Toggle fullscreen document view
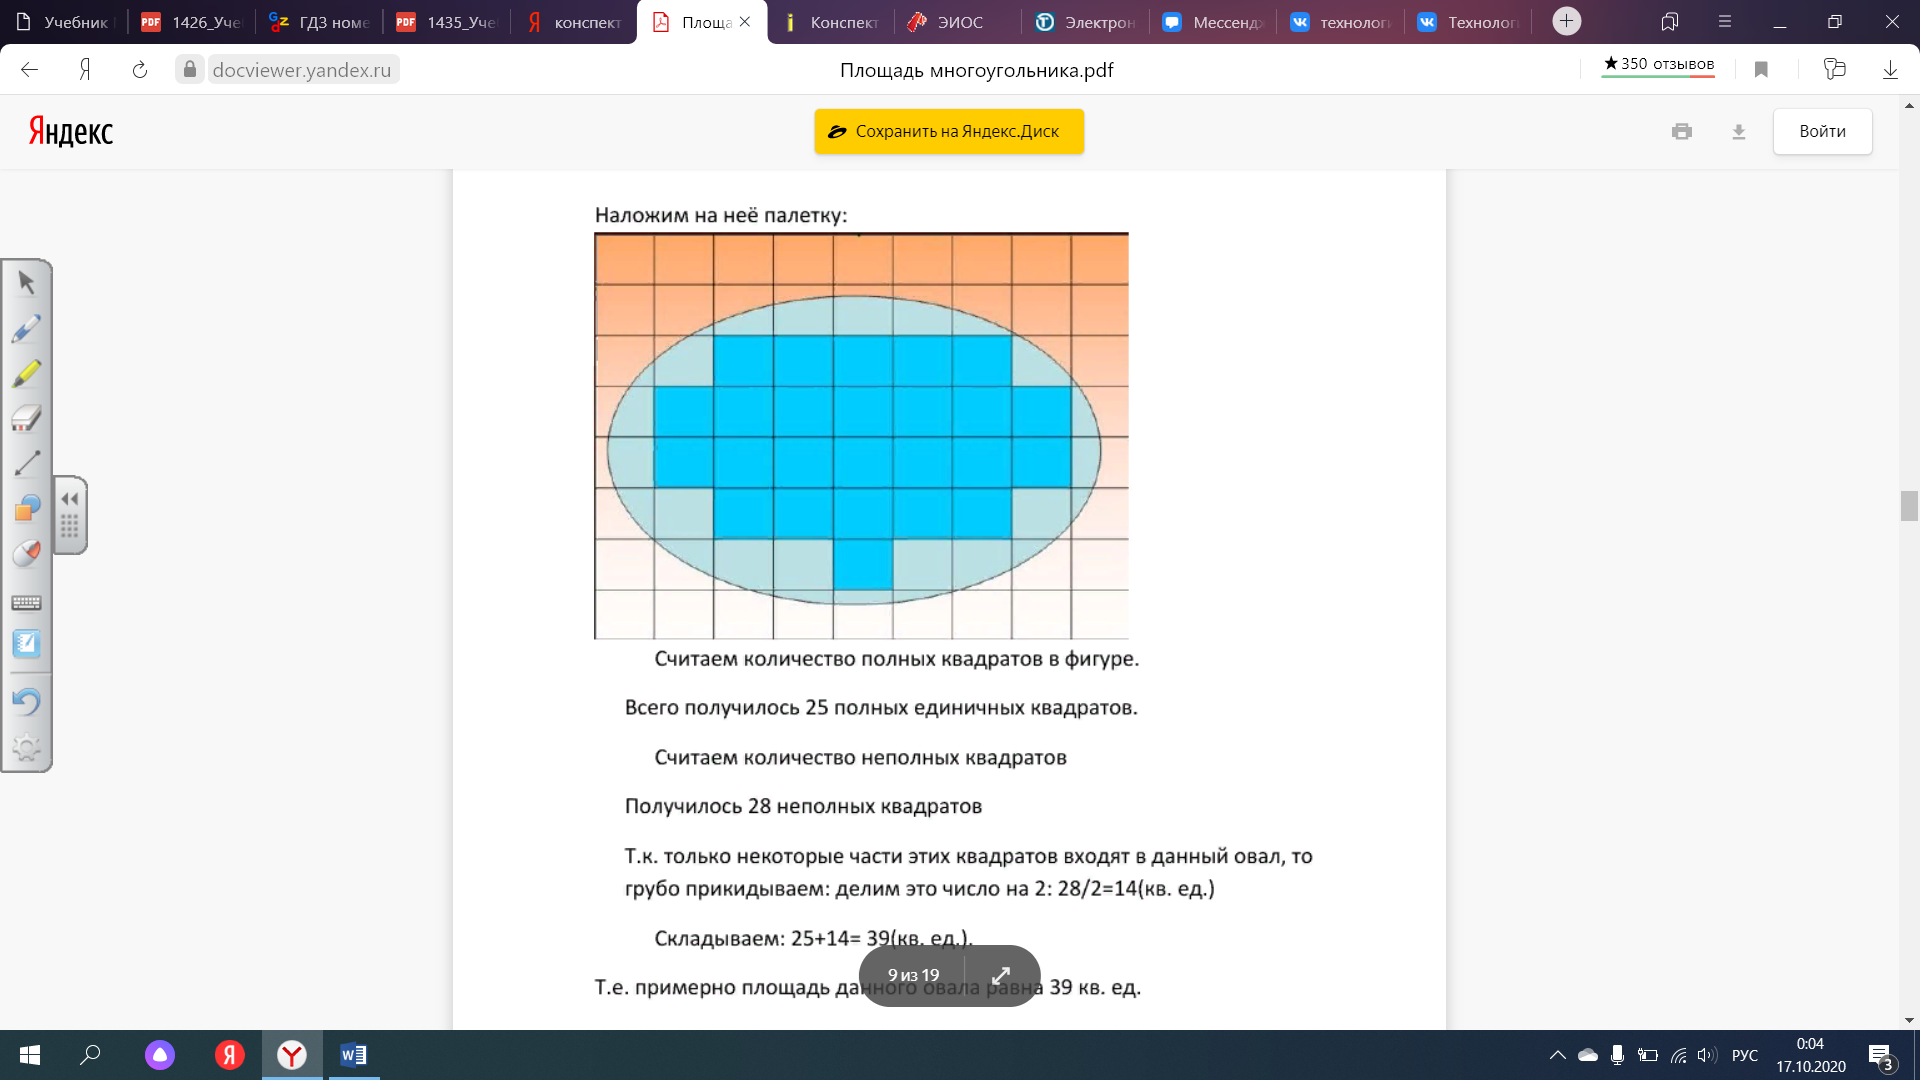 [x=1001, y=975]
